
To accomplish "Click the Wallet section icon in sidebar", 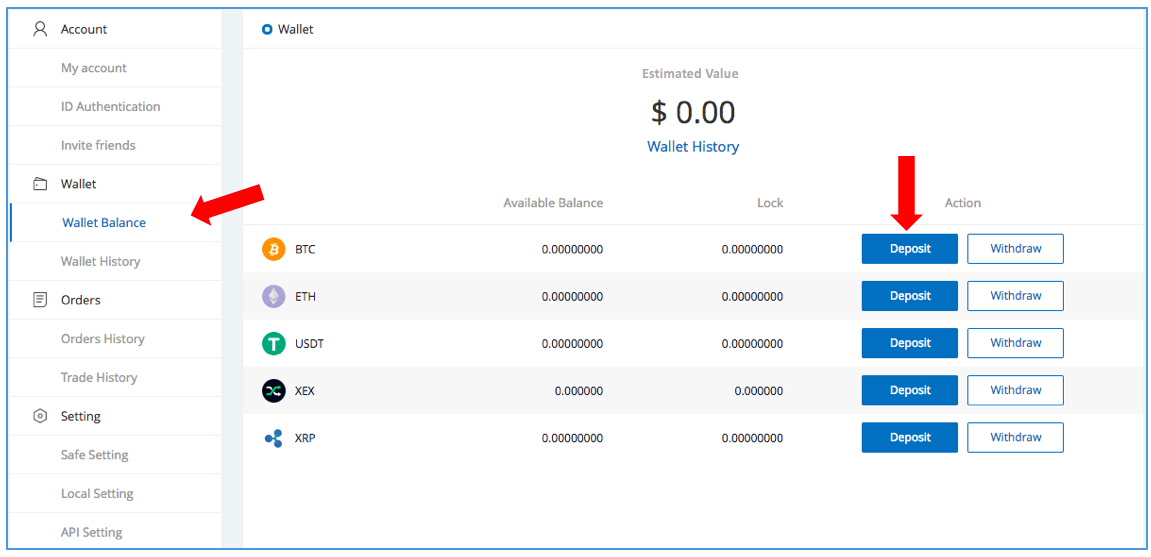I will [x=40, y=184].
